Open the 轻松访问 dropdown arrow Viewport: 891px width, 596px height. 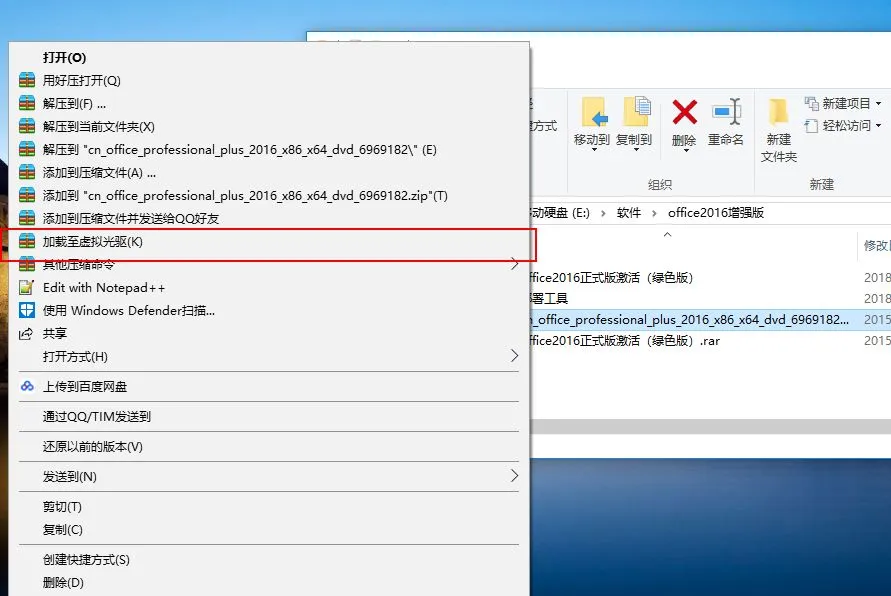click(x=878, y=126)
